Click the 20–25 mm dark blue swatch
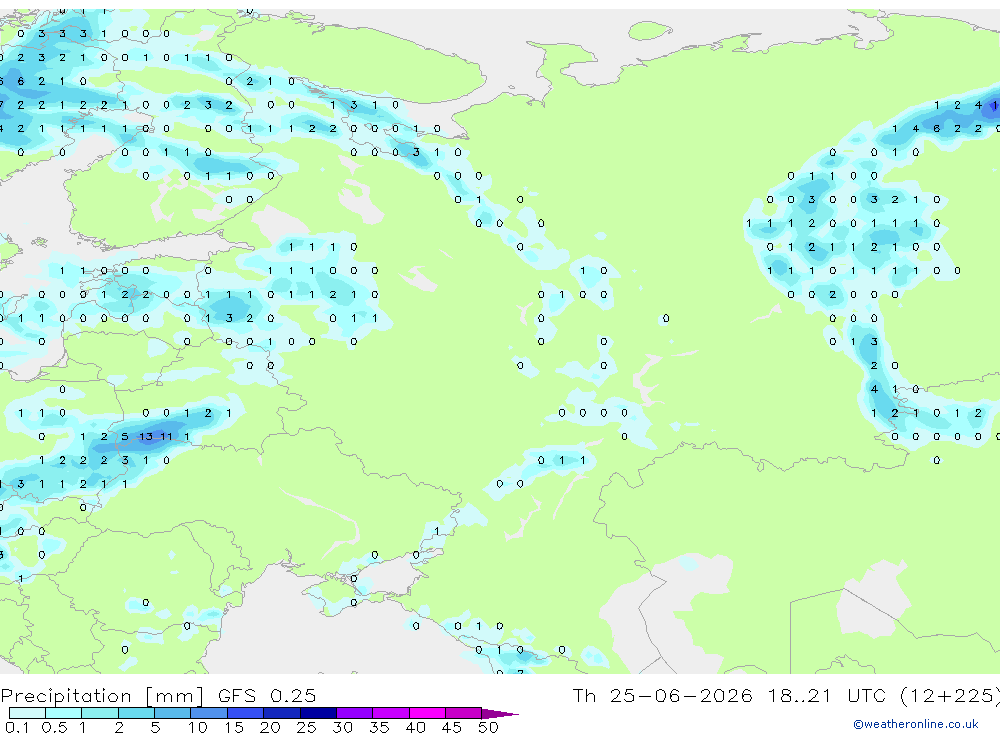This screenshot has height=733, width=1000. 282,713
